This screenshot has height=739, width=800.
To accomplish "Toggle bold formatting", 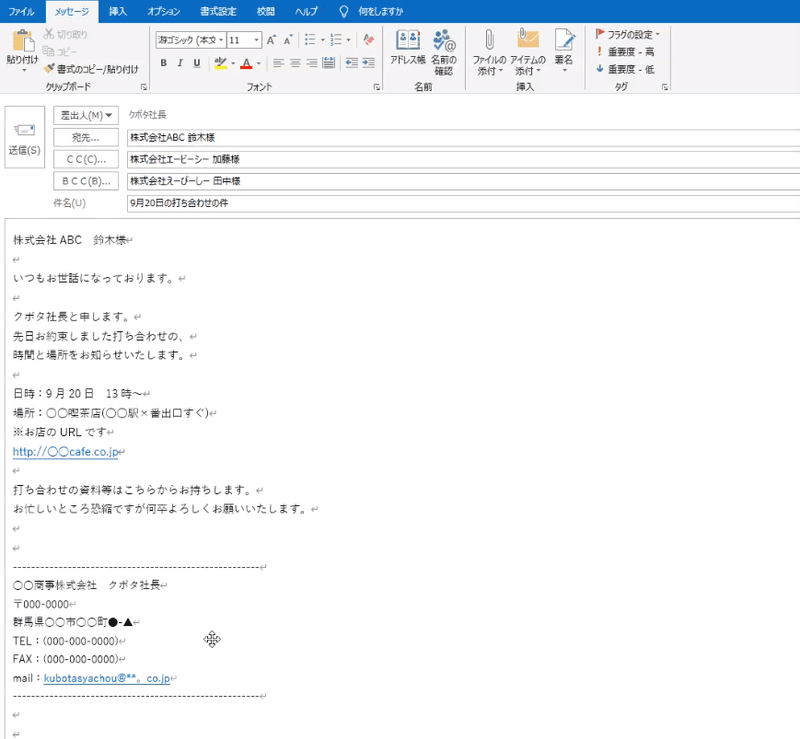I will [163, 63].
